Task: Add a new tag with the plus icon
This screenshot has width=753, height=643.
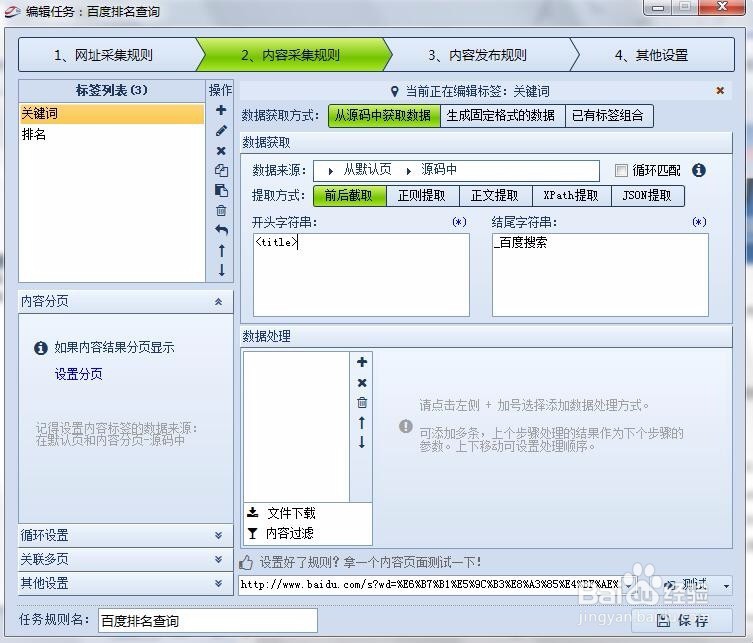Action: point(221,110)
